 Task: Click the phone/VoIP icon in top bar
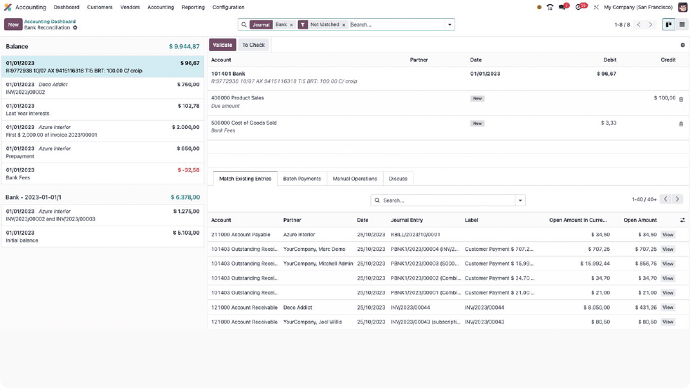click(x=550, y=7)
